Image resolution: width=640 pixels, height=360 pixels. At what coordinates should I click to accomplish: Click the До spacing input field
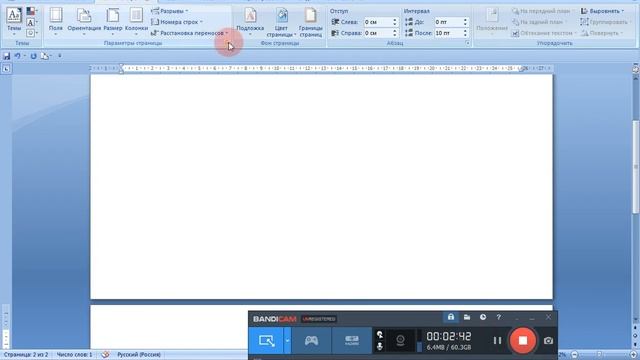click(448, 22)
